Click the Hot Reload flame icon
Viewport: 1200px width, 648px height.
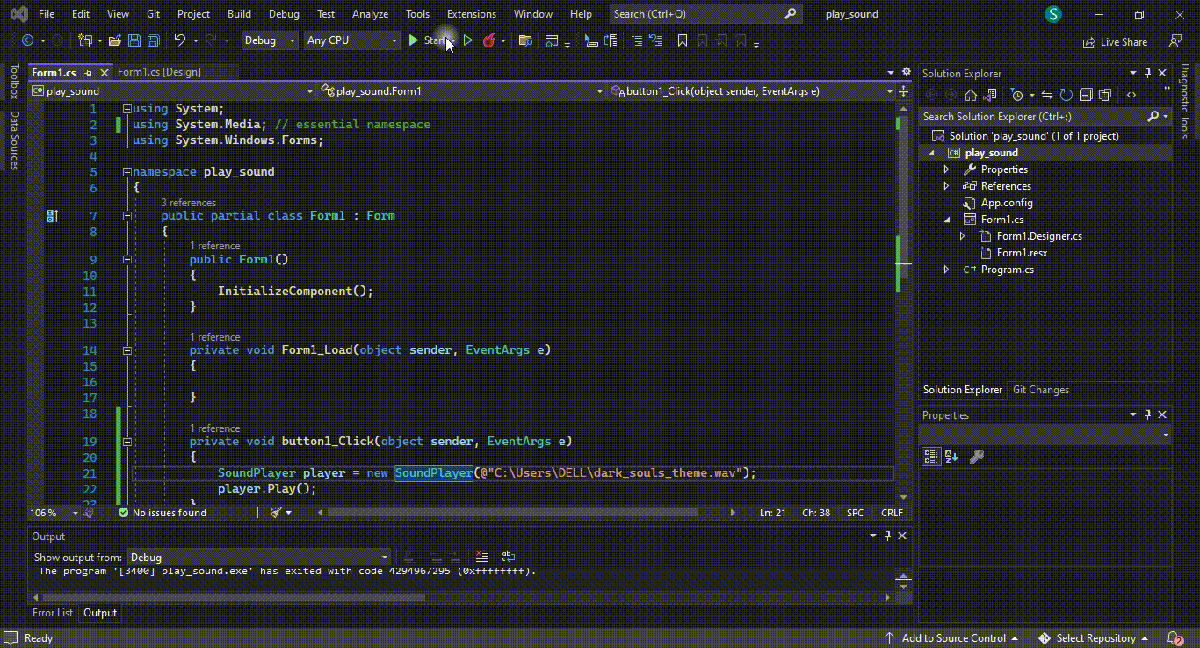click(489, 41)
